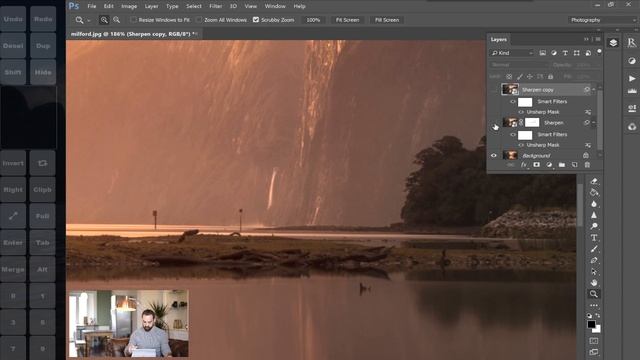Open the Zoom tool preset picker arrow

(x=89, y=20)
